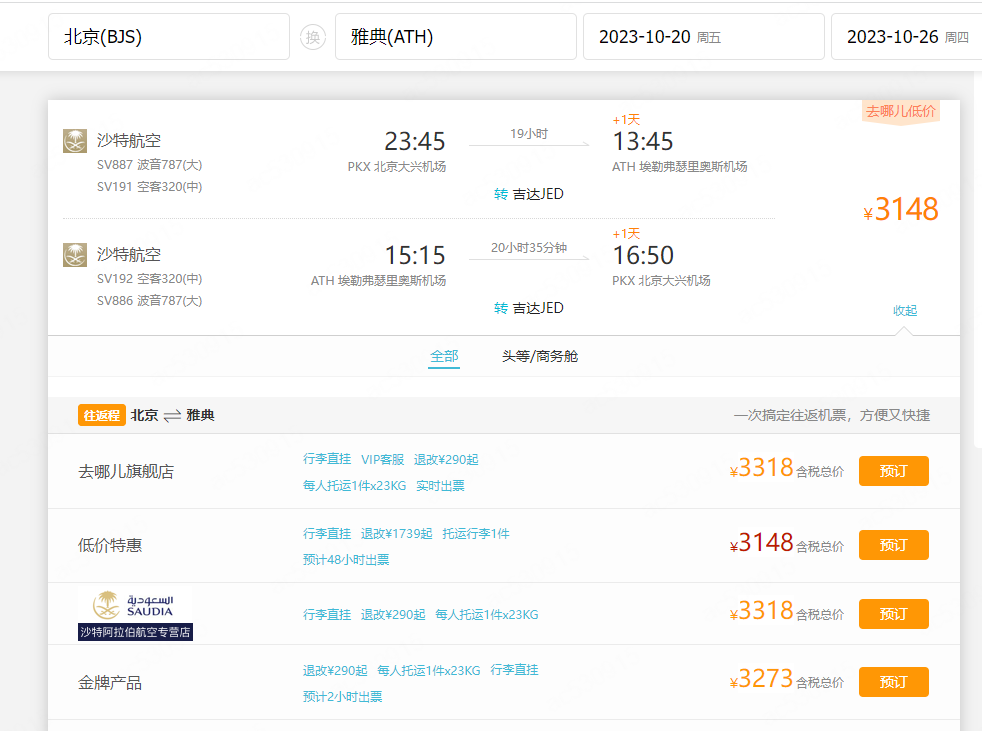Screen dimensions: 982x731
Task: Click the 往返程 round-trip badge
Action: point(101,415)
